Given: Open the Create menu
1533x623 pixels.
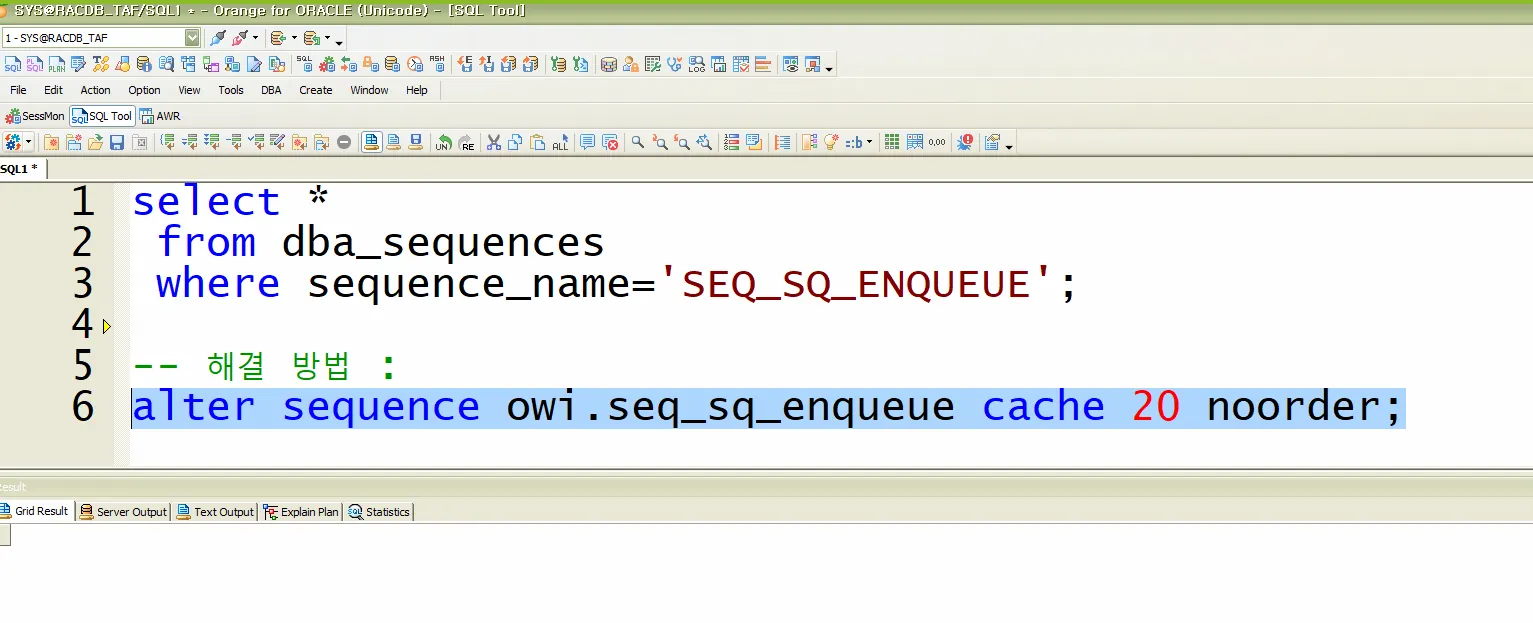Looking at the screenshot, I should 316,90.
